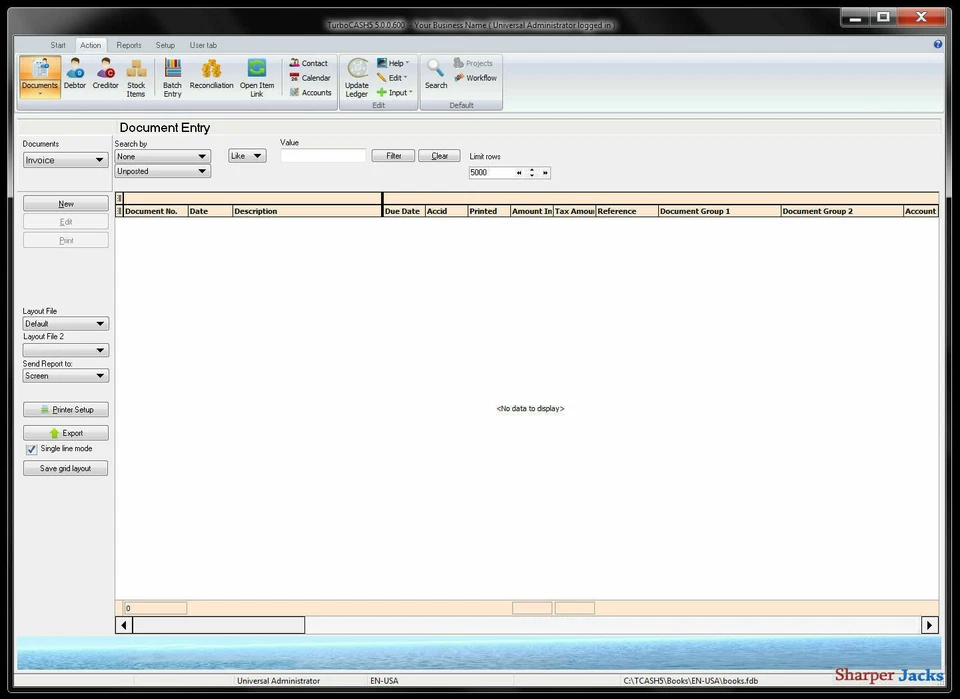The width and height of the screenshot is (960, 699).
Task: Toggle Single line mode checkbox
Action: 31,449
